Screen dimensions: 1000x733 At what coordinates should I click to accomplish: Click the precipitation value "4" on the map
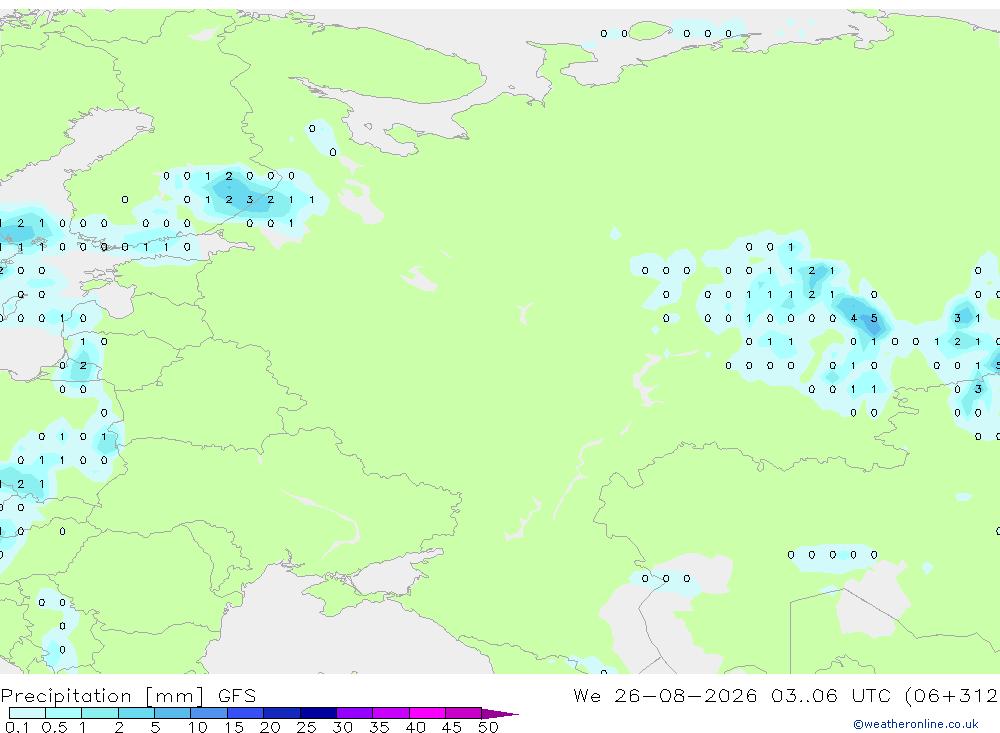pos(853,318)
